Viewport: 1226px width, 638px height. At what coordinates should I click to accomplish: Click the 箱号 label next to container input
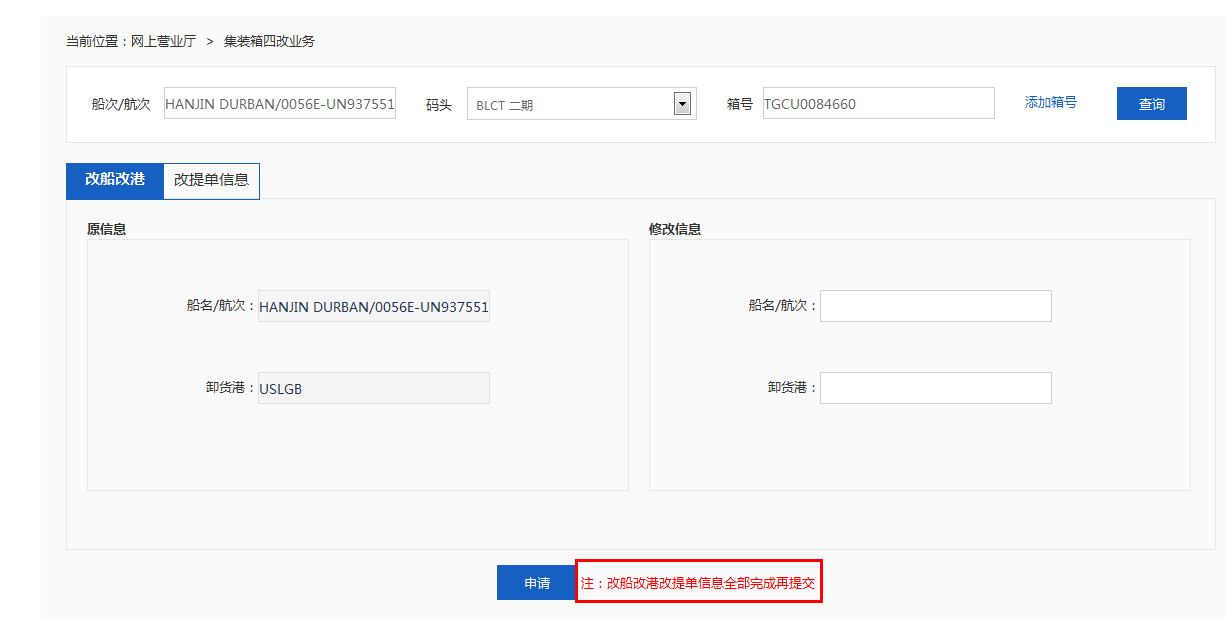pos(740,104)
